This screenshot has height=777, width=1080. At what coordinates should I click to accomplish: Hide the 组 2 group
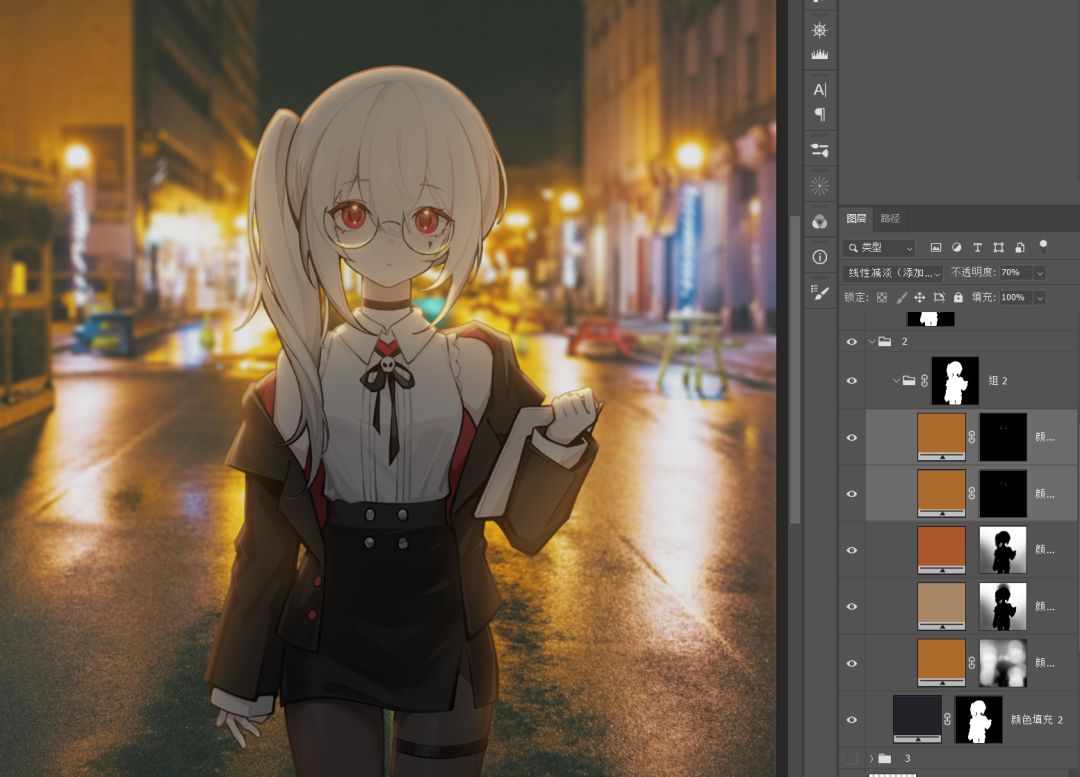pyautogui.click(x=852, y=381)
